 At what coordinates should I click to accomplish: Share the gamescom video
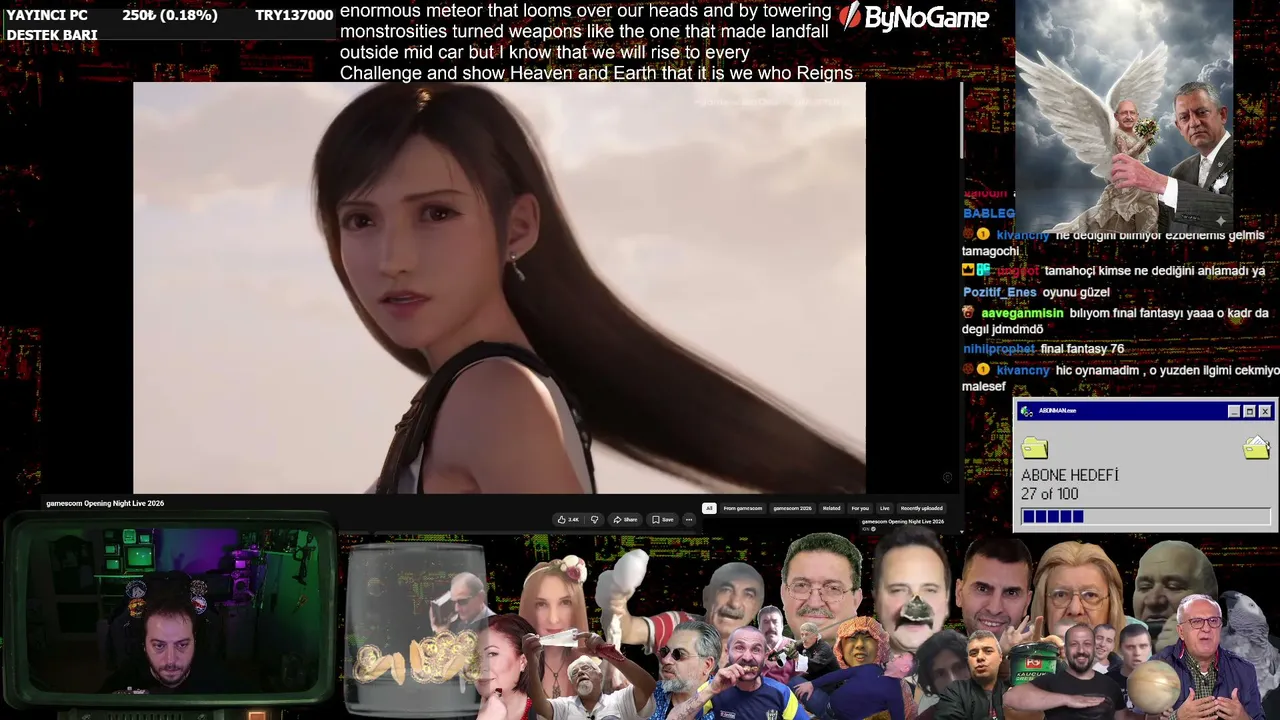pos(625,519)
